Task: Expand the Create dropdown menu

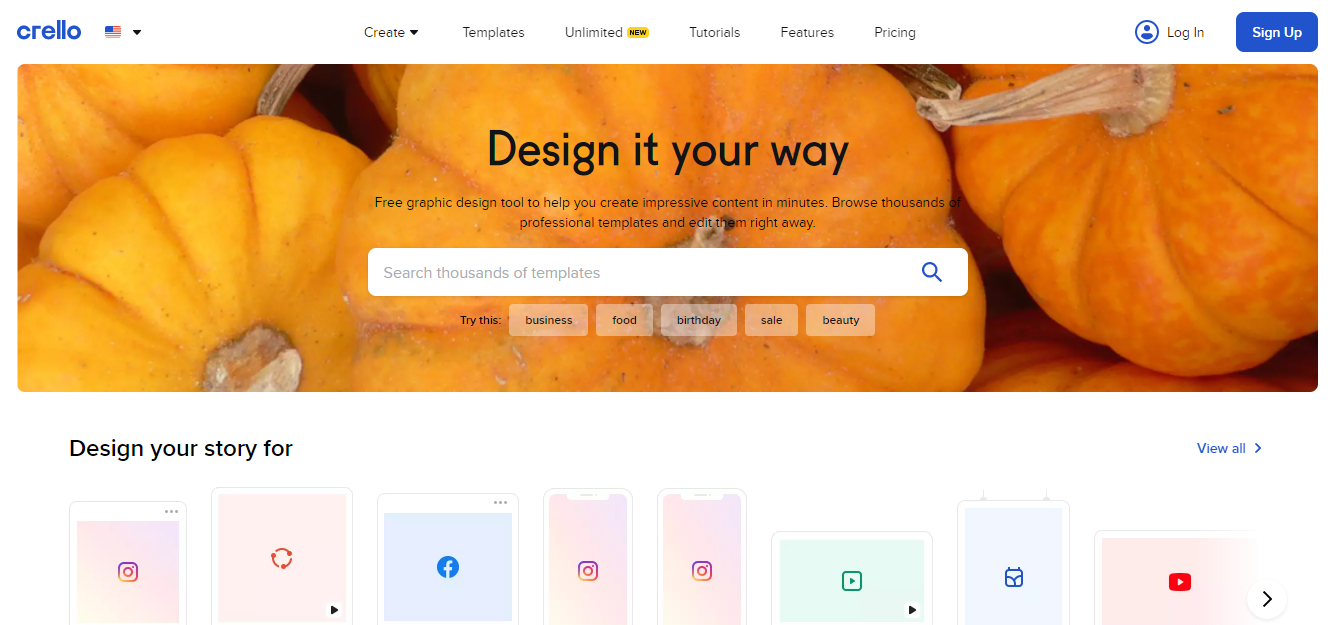Action: coord(391,32)
